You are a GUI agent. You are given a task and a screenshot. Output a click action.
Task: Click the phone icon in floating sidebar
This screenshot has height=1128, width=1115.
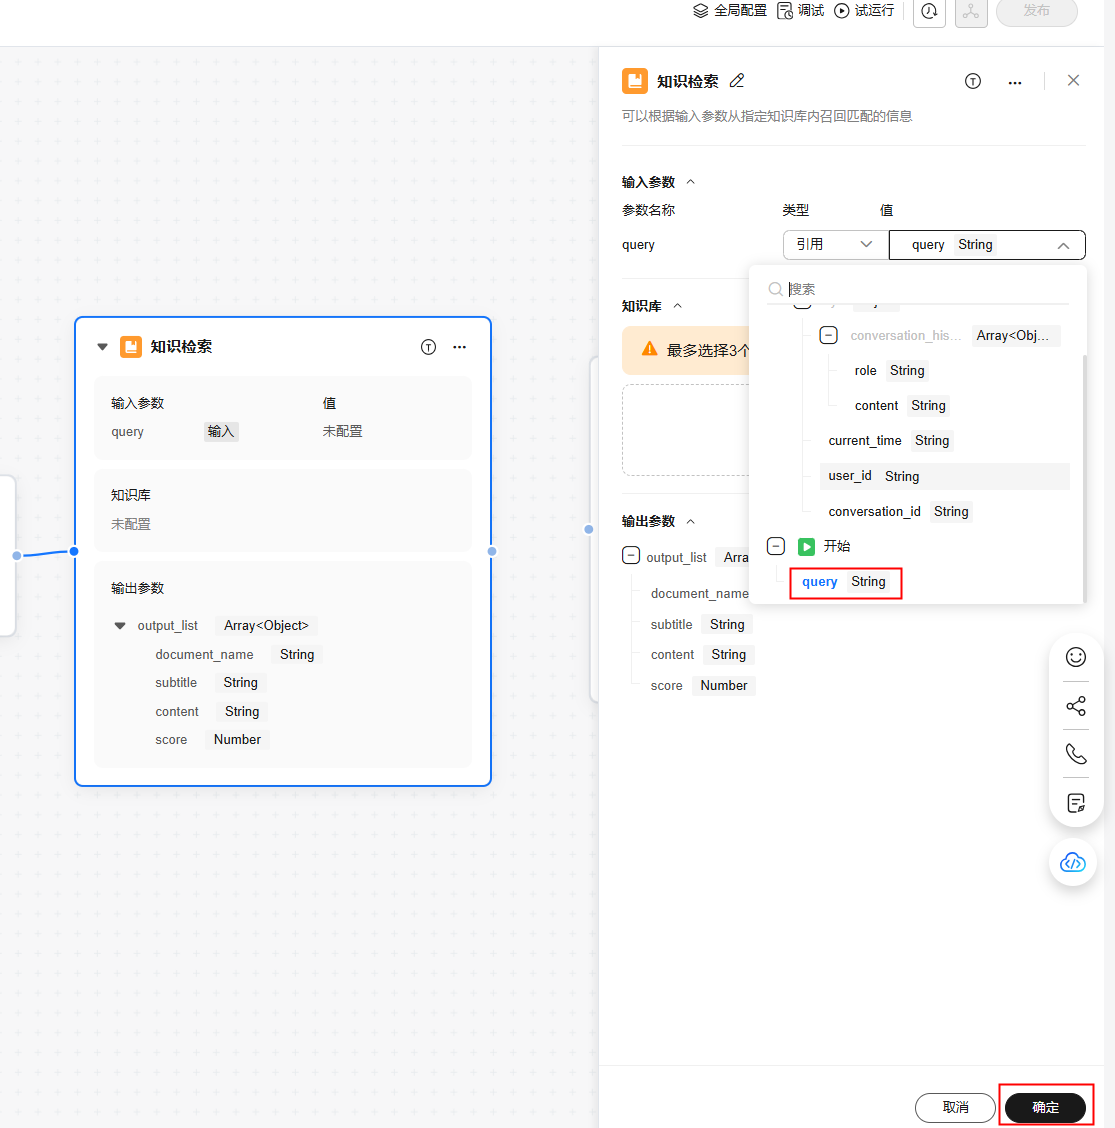point(1076,754)
